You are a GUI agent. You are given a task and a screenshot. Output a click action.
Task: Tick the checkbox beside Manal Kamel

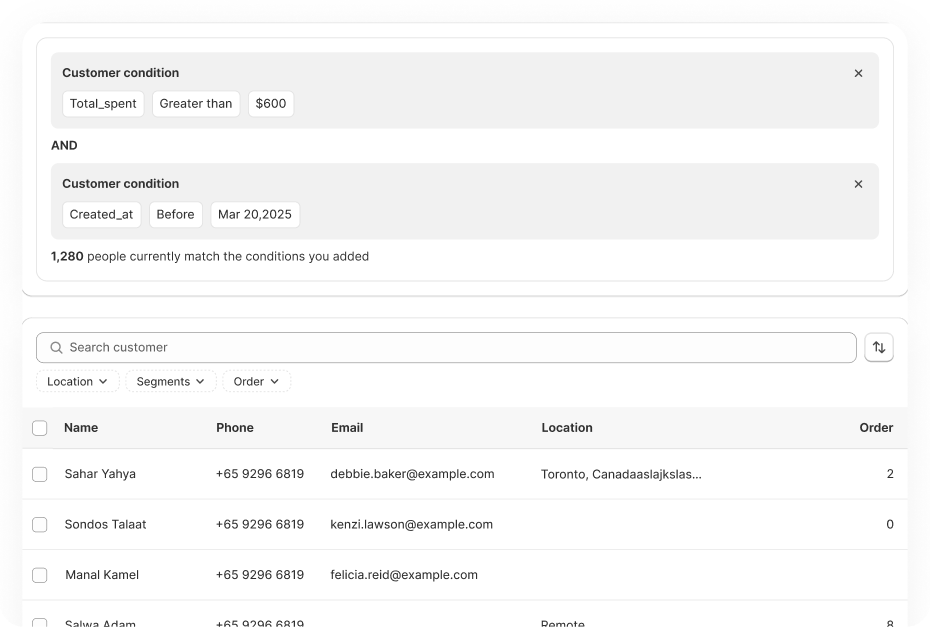pos(40,575)
